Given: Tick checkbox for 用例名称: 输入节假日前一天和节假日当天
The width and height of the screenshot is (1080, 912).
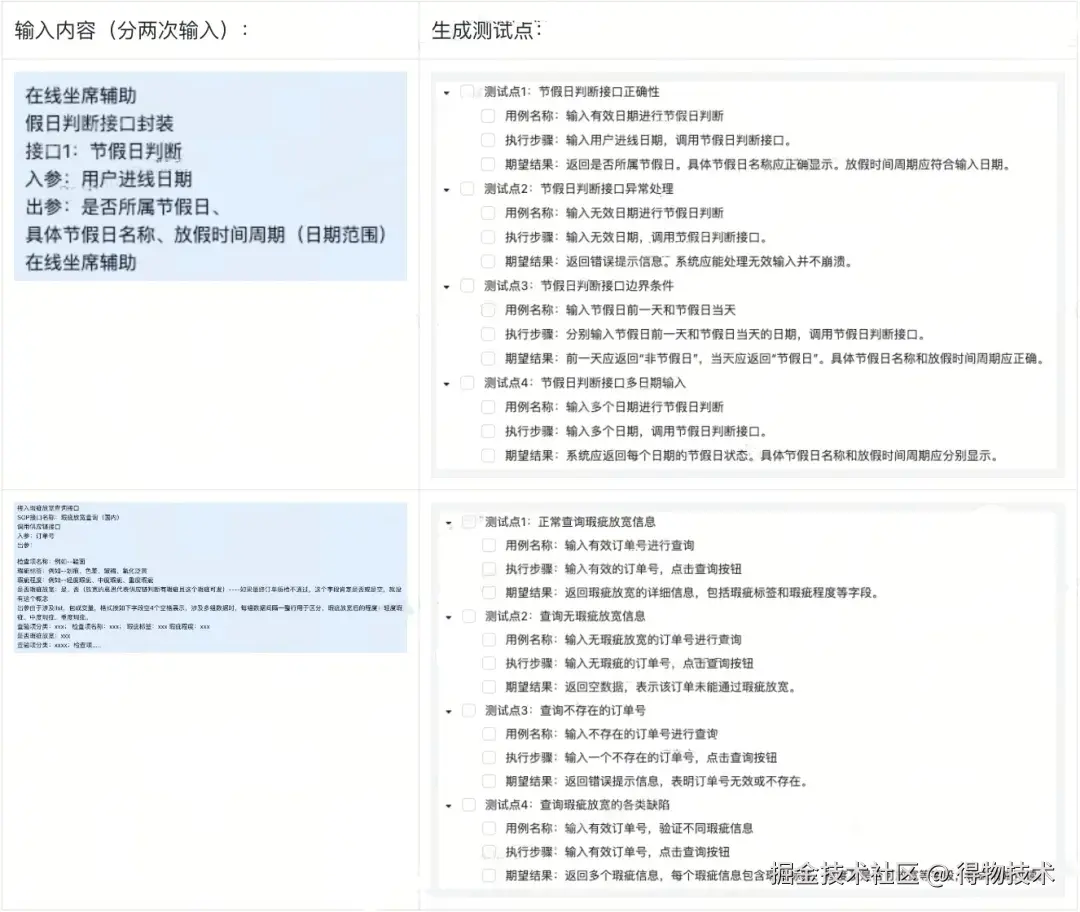Looking at the screenshot, I should 488,310.
